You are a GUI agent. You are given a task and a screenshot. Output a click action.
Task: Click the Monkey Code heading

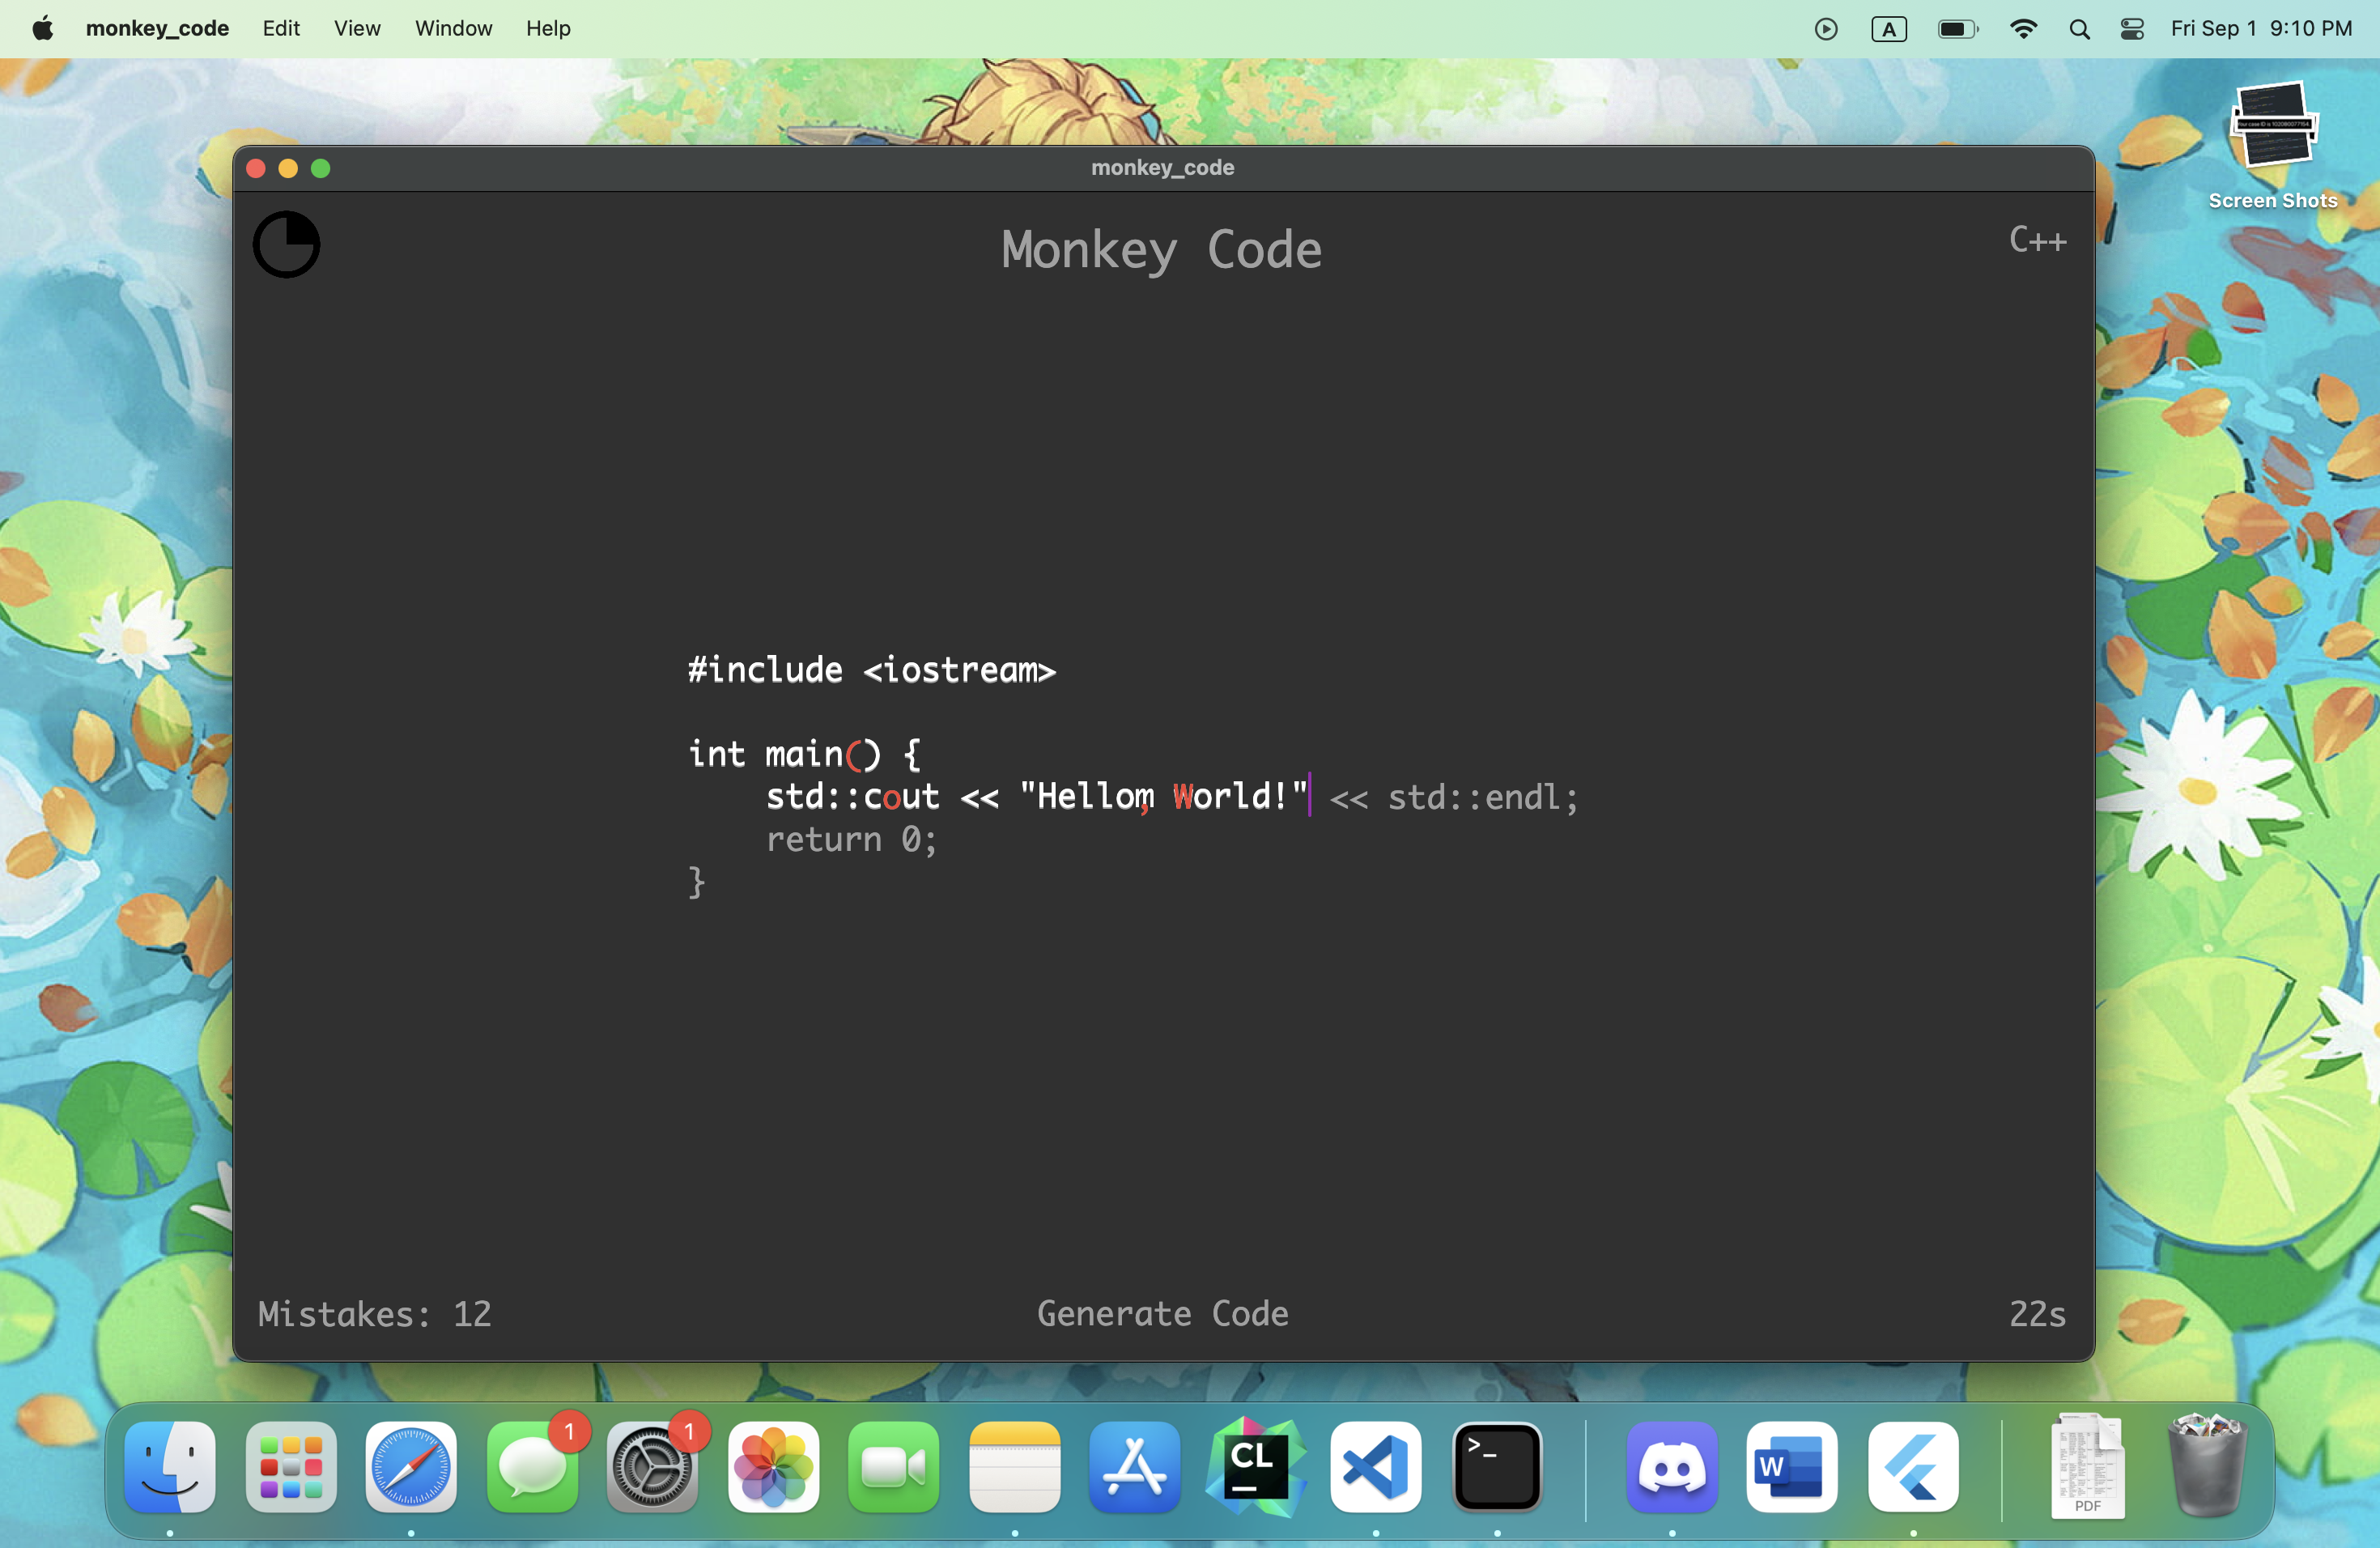click(1162, 249)
